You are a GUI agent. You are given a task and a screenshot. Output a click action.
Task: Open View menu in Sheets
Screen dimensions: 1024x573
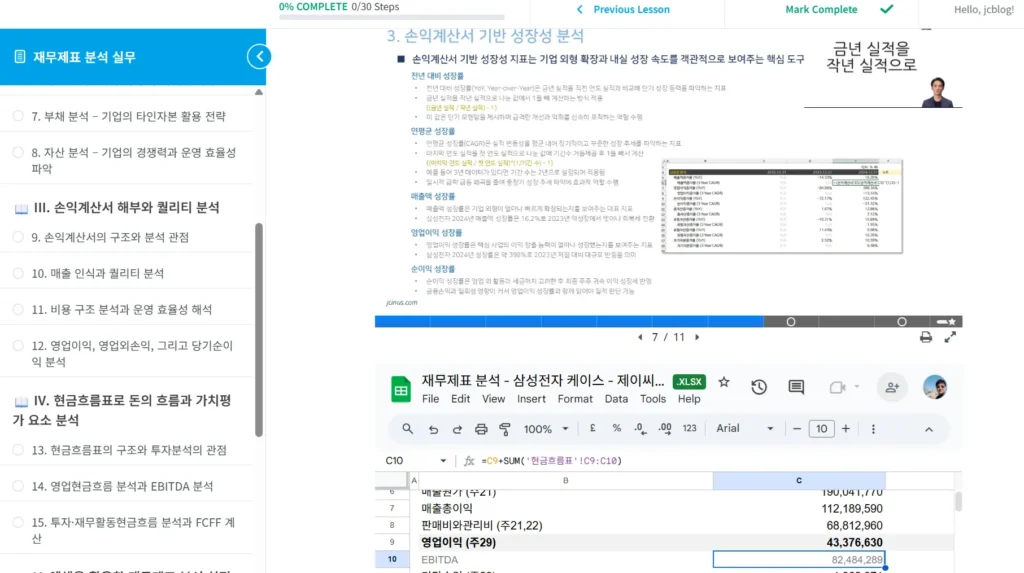click(x=494, y=399)
